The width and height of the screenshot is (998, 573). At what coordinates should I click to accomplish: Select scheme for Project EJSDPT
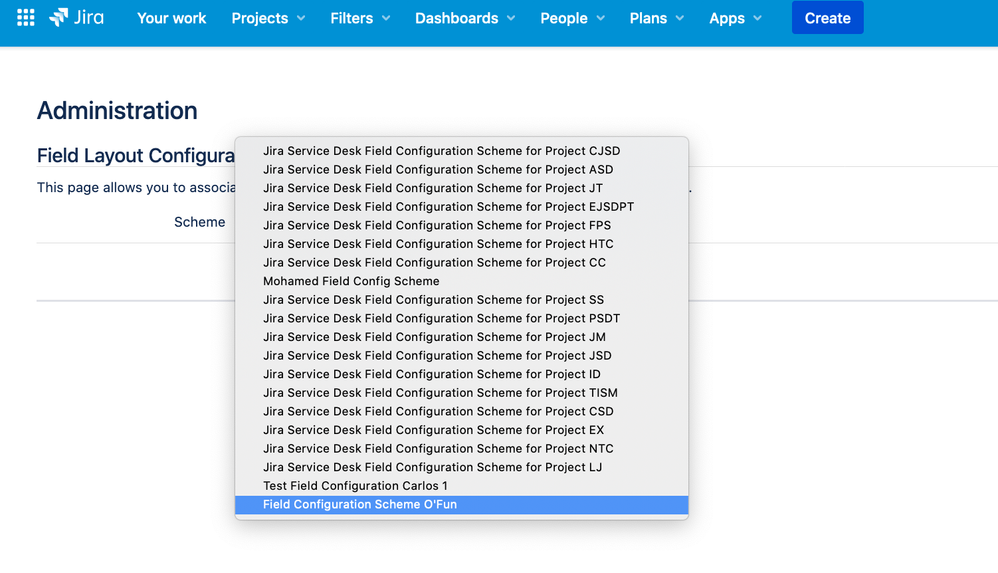[x=461, y=207]
